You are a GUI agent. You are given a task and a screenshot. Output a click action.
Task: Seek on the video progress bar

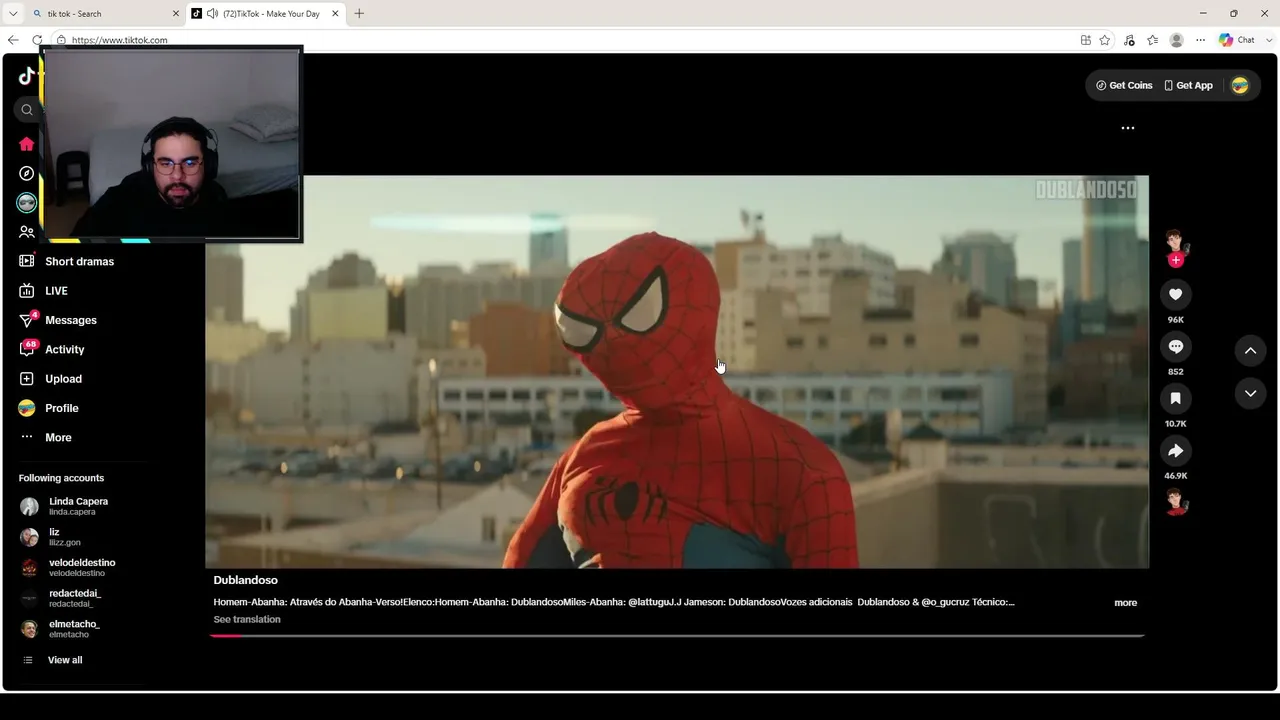coord(677,636)
